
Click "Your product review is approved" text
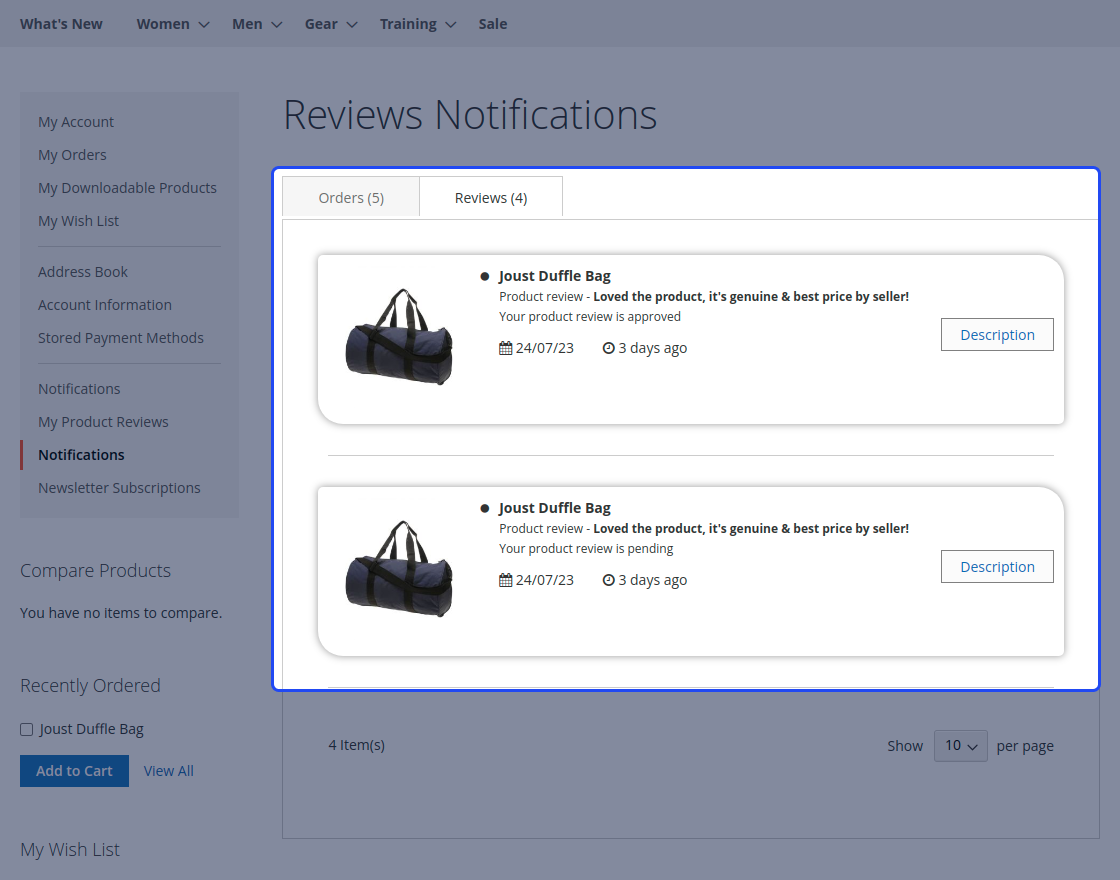coord(590,316)
